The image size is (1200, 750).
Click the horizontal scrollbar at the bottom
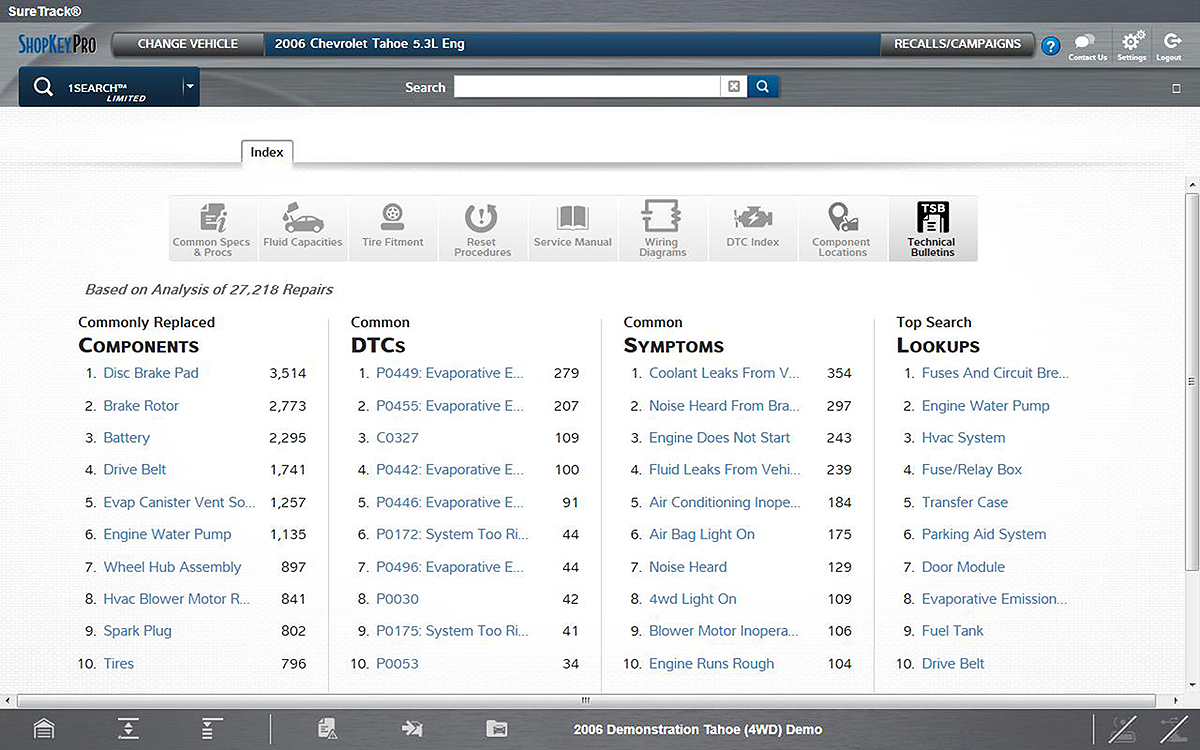pos(586,700)
